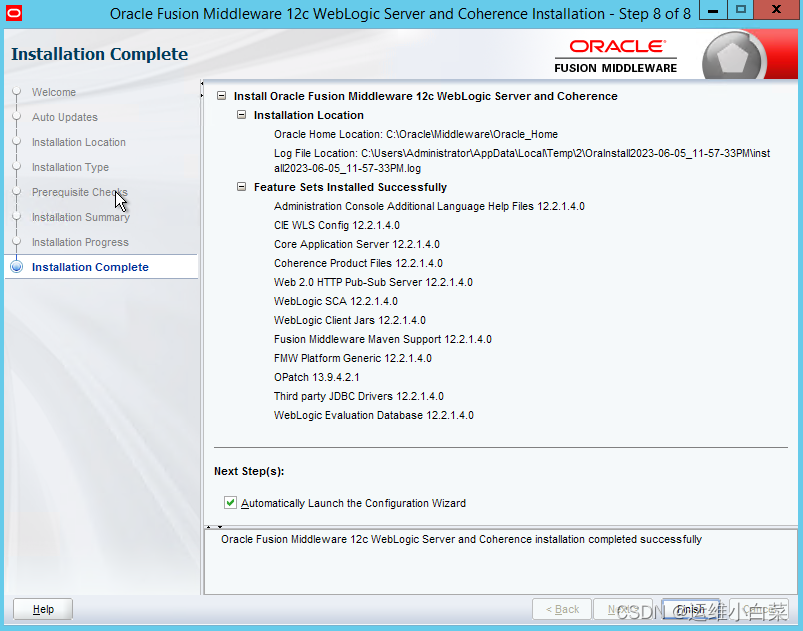Viewport: 803px width, 631px height.
Task: Select Web 2.0 HTTP Pub-Sub Server row
Action: click(373, 282)
